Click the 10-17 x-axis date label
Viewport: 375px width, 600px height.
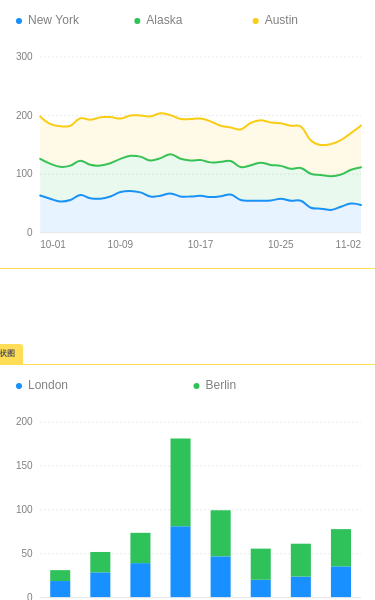[200, 244]
